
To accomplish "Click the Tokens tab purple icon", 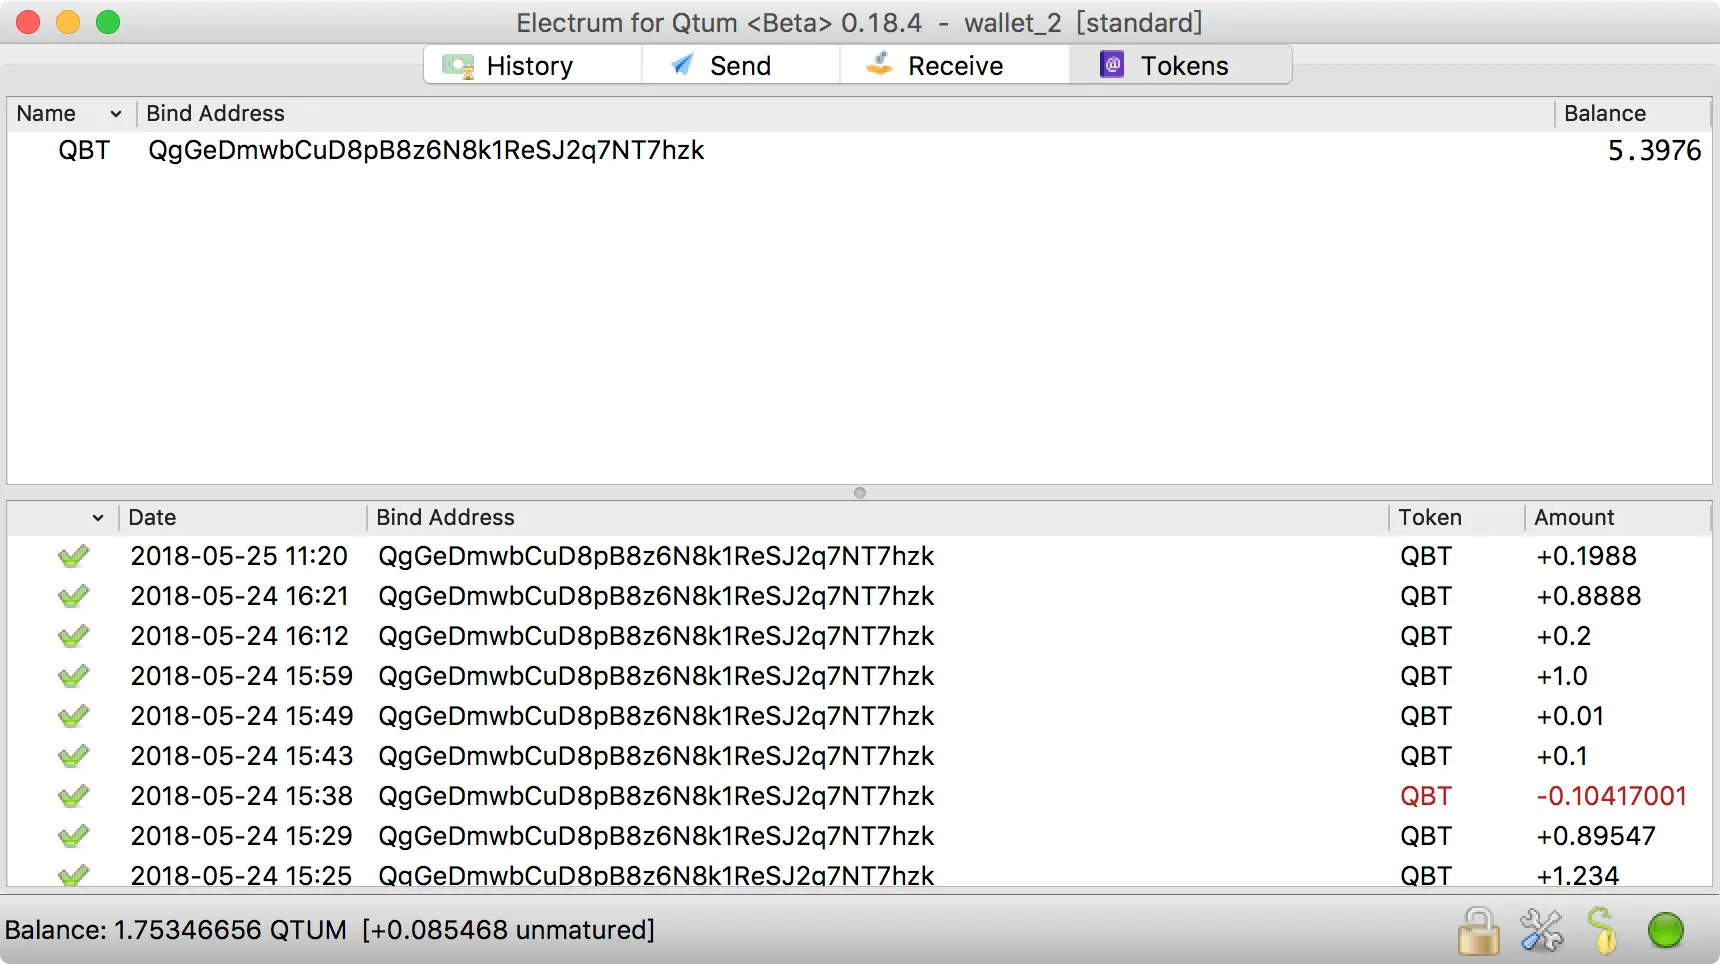I will click(1112, 65).
